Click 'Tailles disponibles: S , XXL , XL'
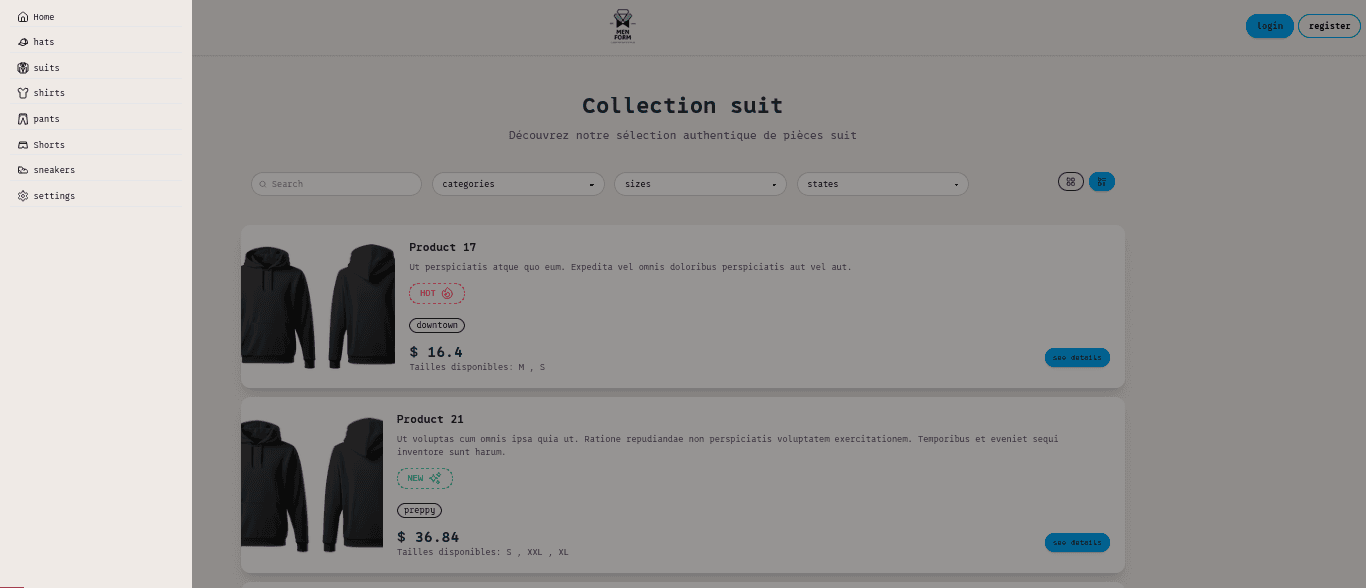Screen dimensions: 1366x588 483,552
